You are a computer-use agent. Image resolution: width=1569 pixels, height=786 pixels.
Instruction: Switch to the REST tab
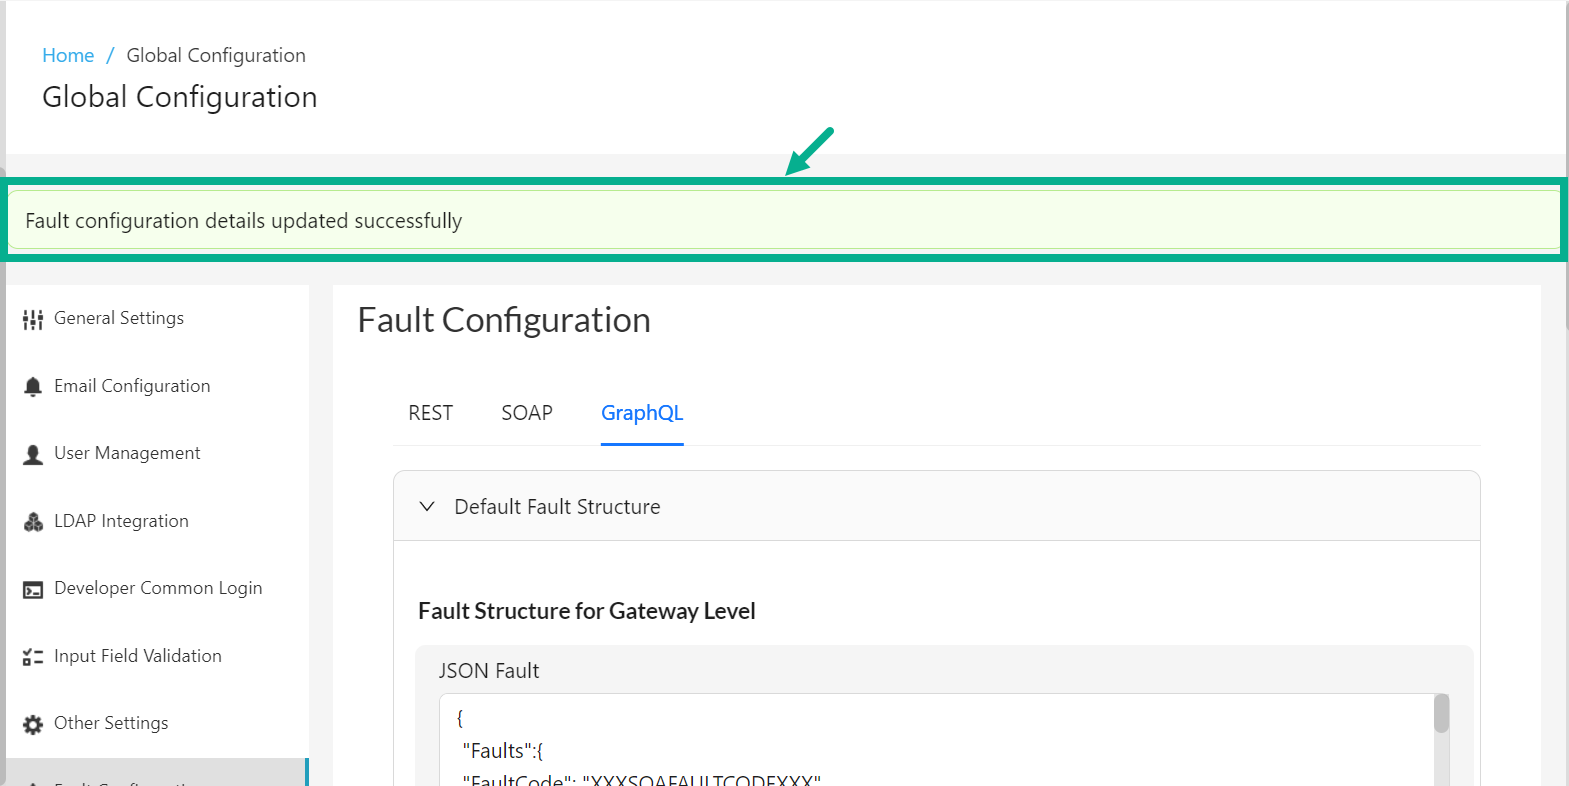[x=430, y=412]
